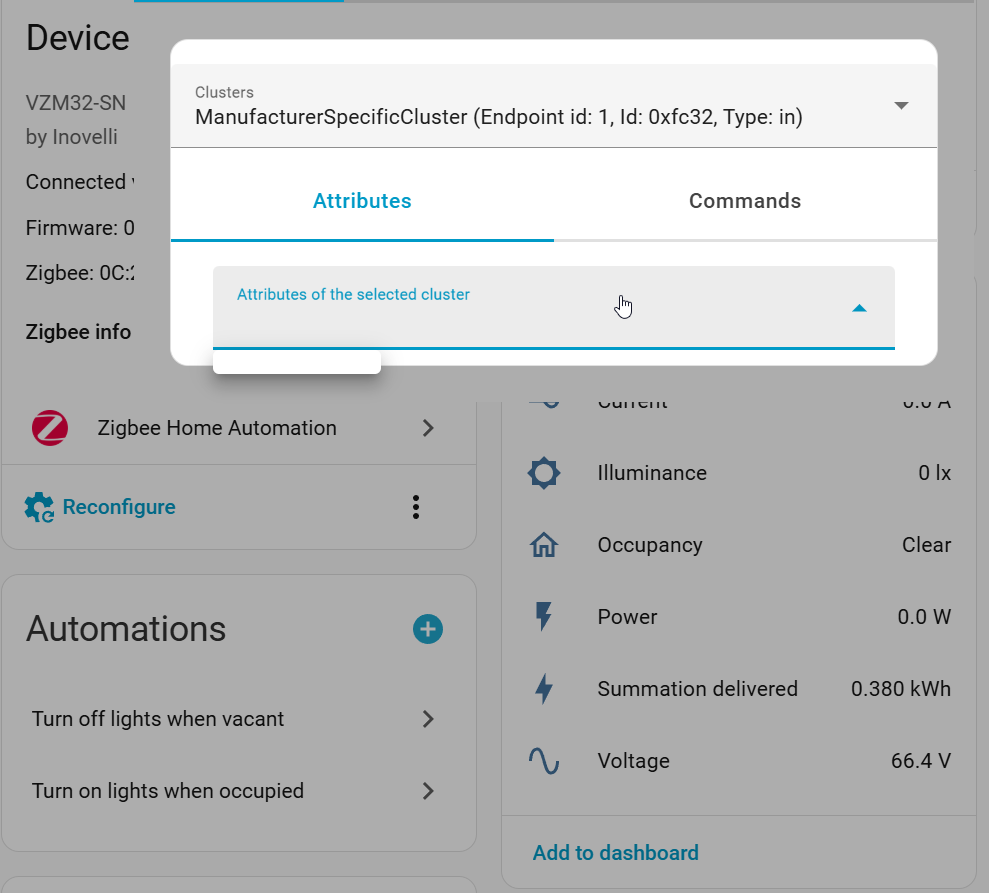The width and height of the screenshot is (989, 893).
Task: Collapse the cluster attributes dropdown arrow
Action: (x=858, y=308)
